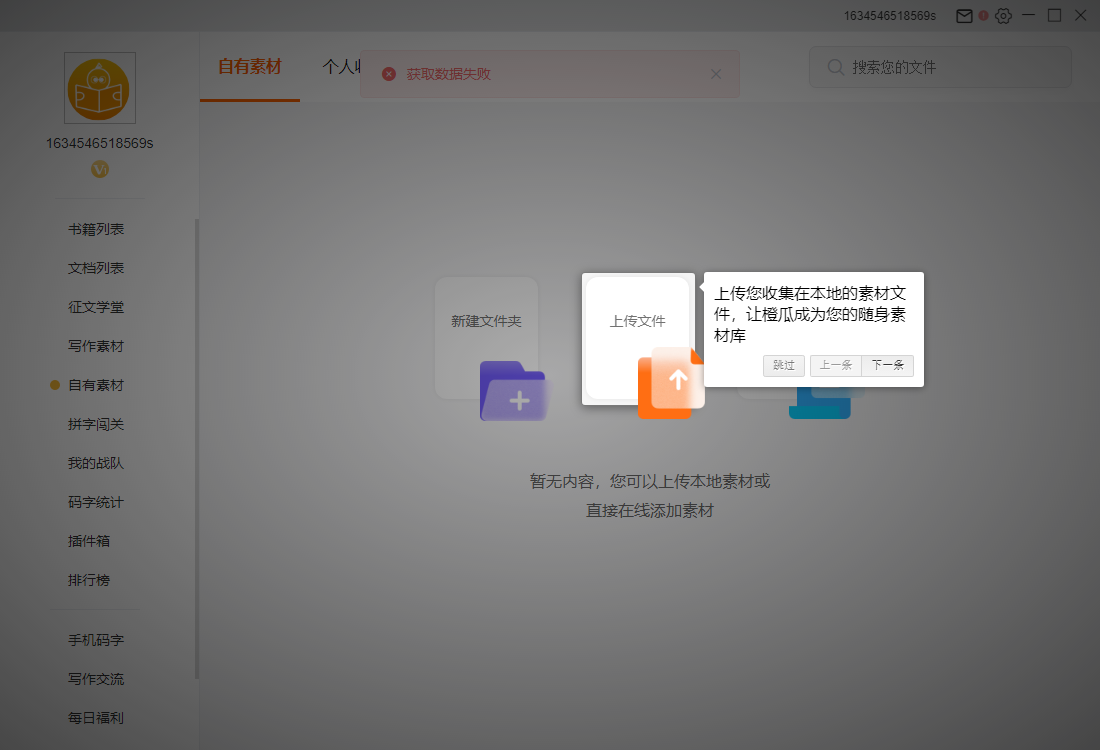Click 上一条 to view previous tip
Viewport: 1100px width, 750px height.
(x=836, y=365)
